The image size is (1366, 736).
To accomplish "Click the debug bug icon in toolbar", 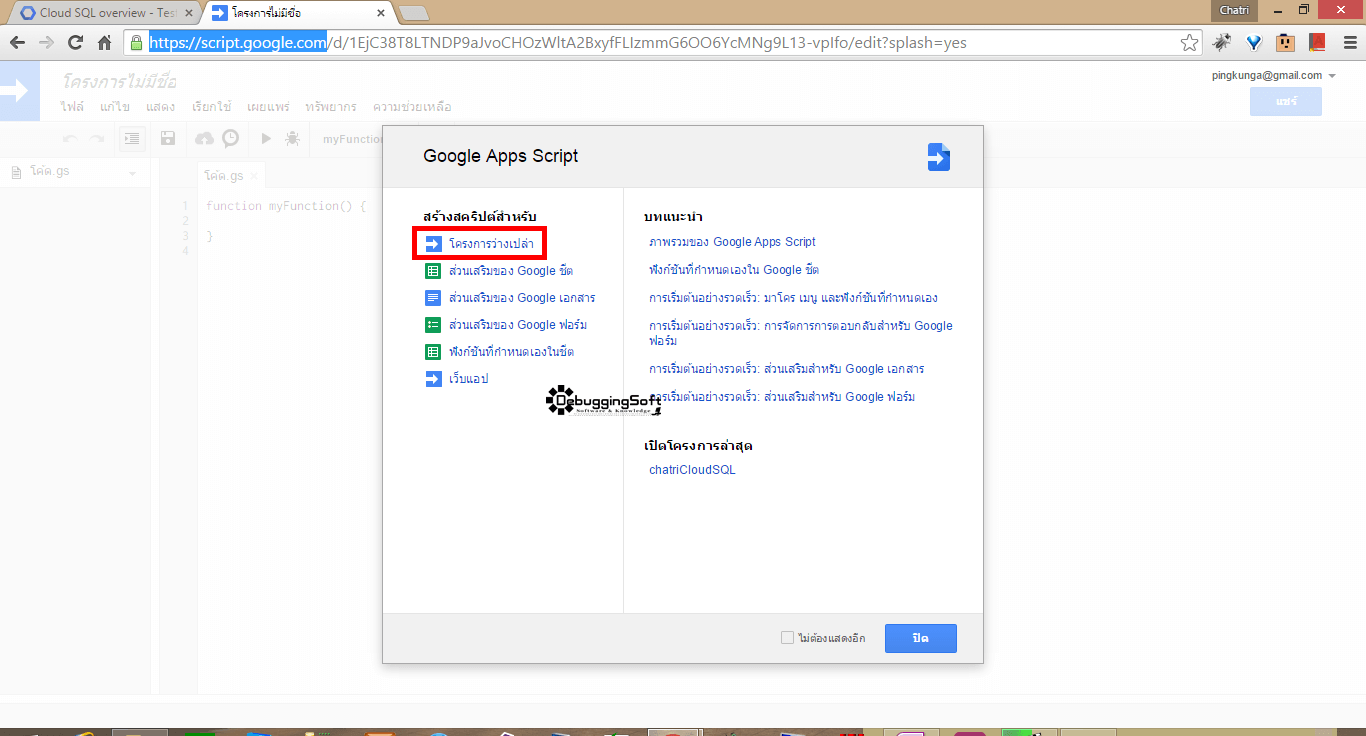I will (292, 139).
